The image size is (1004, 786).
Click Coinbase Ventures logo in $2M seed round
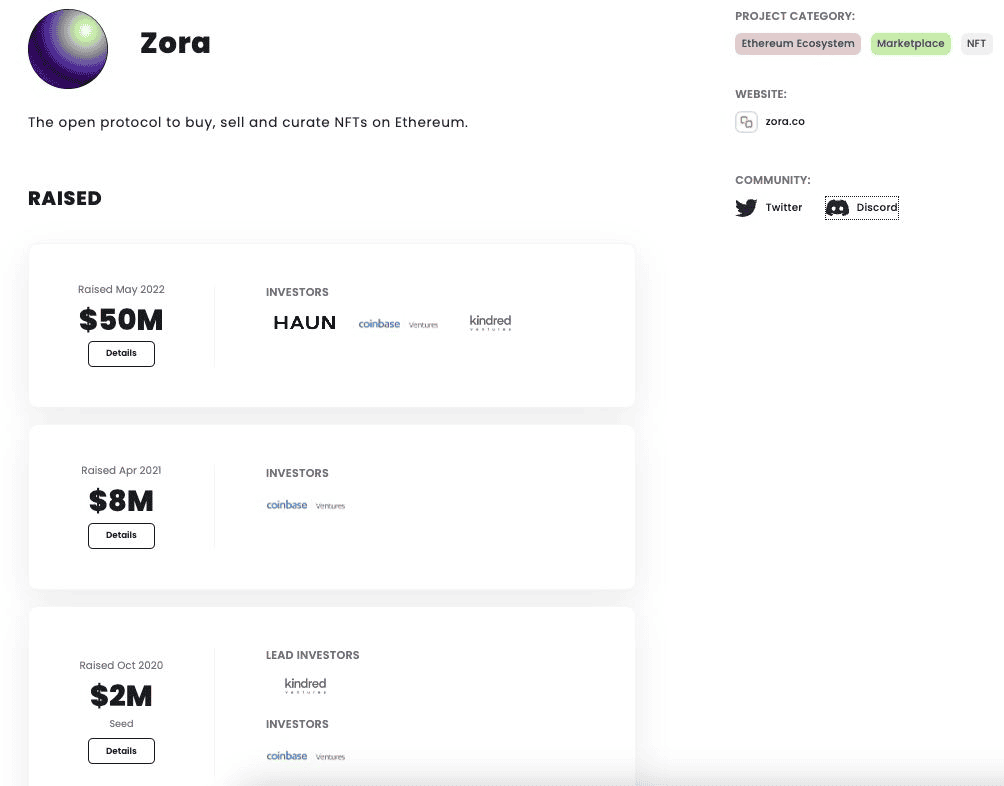306,756
